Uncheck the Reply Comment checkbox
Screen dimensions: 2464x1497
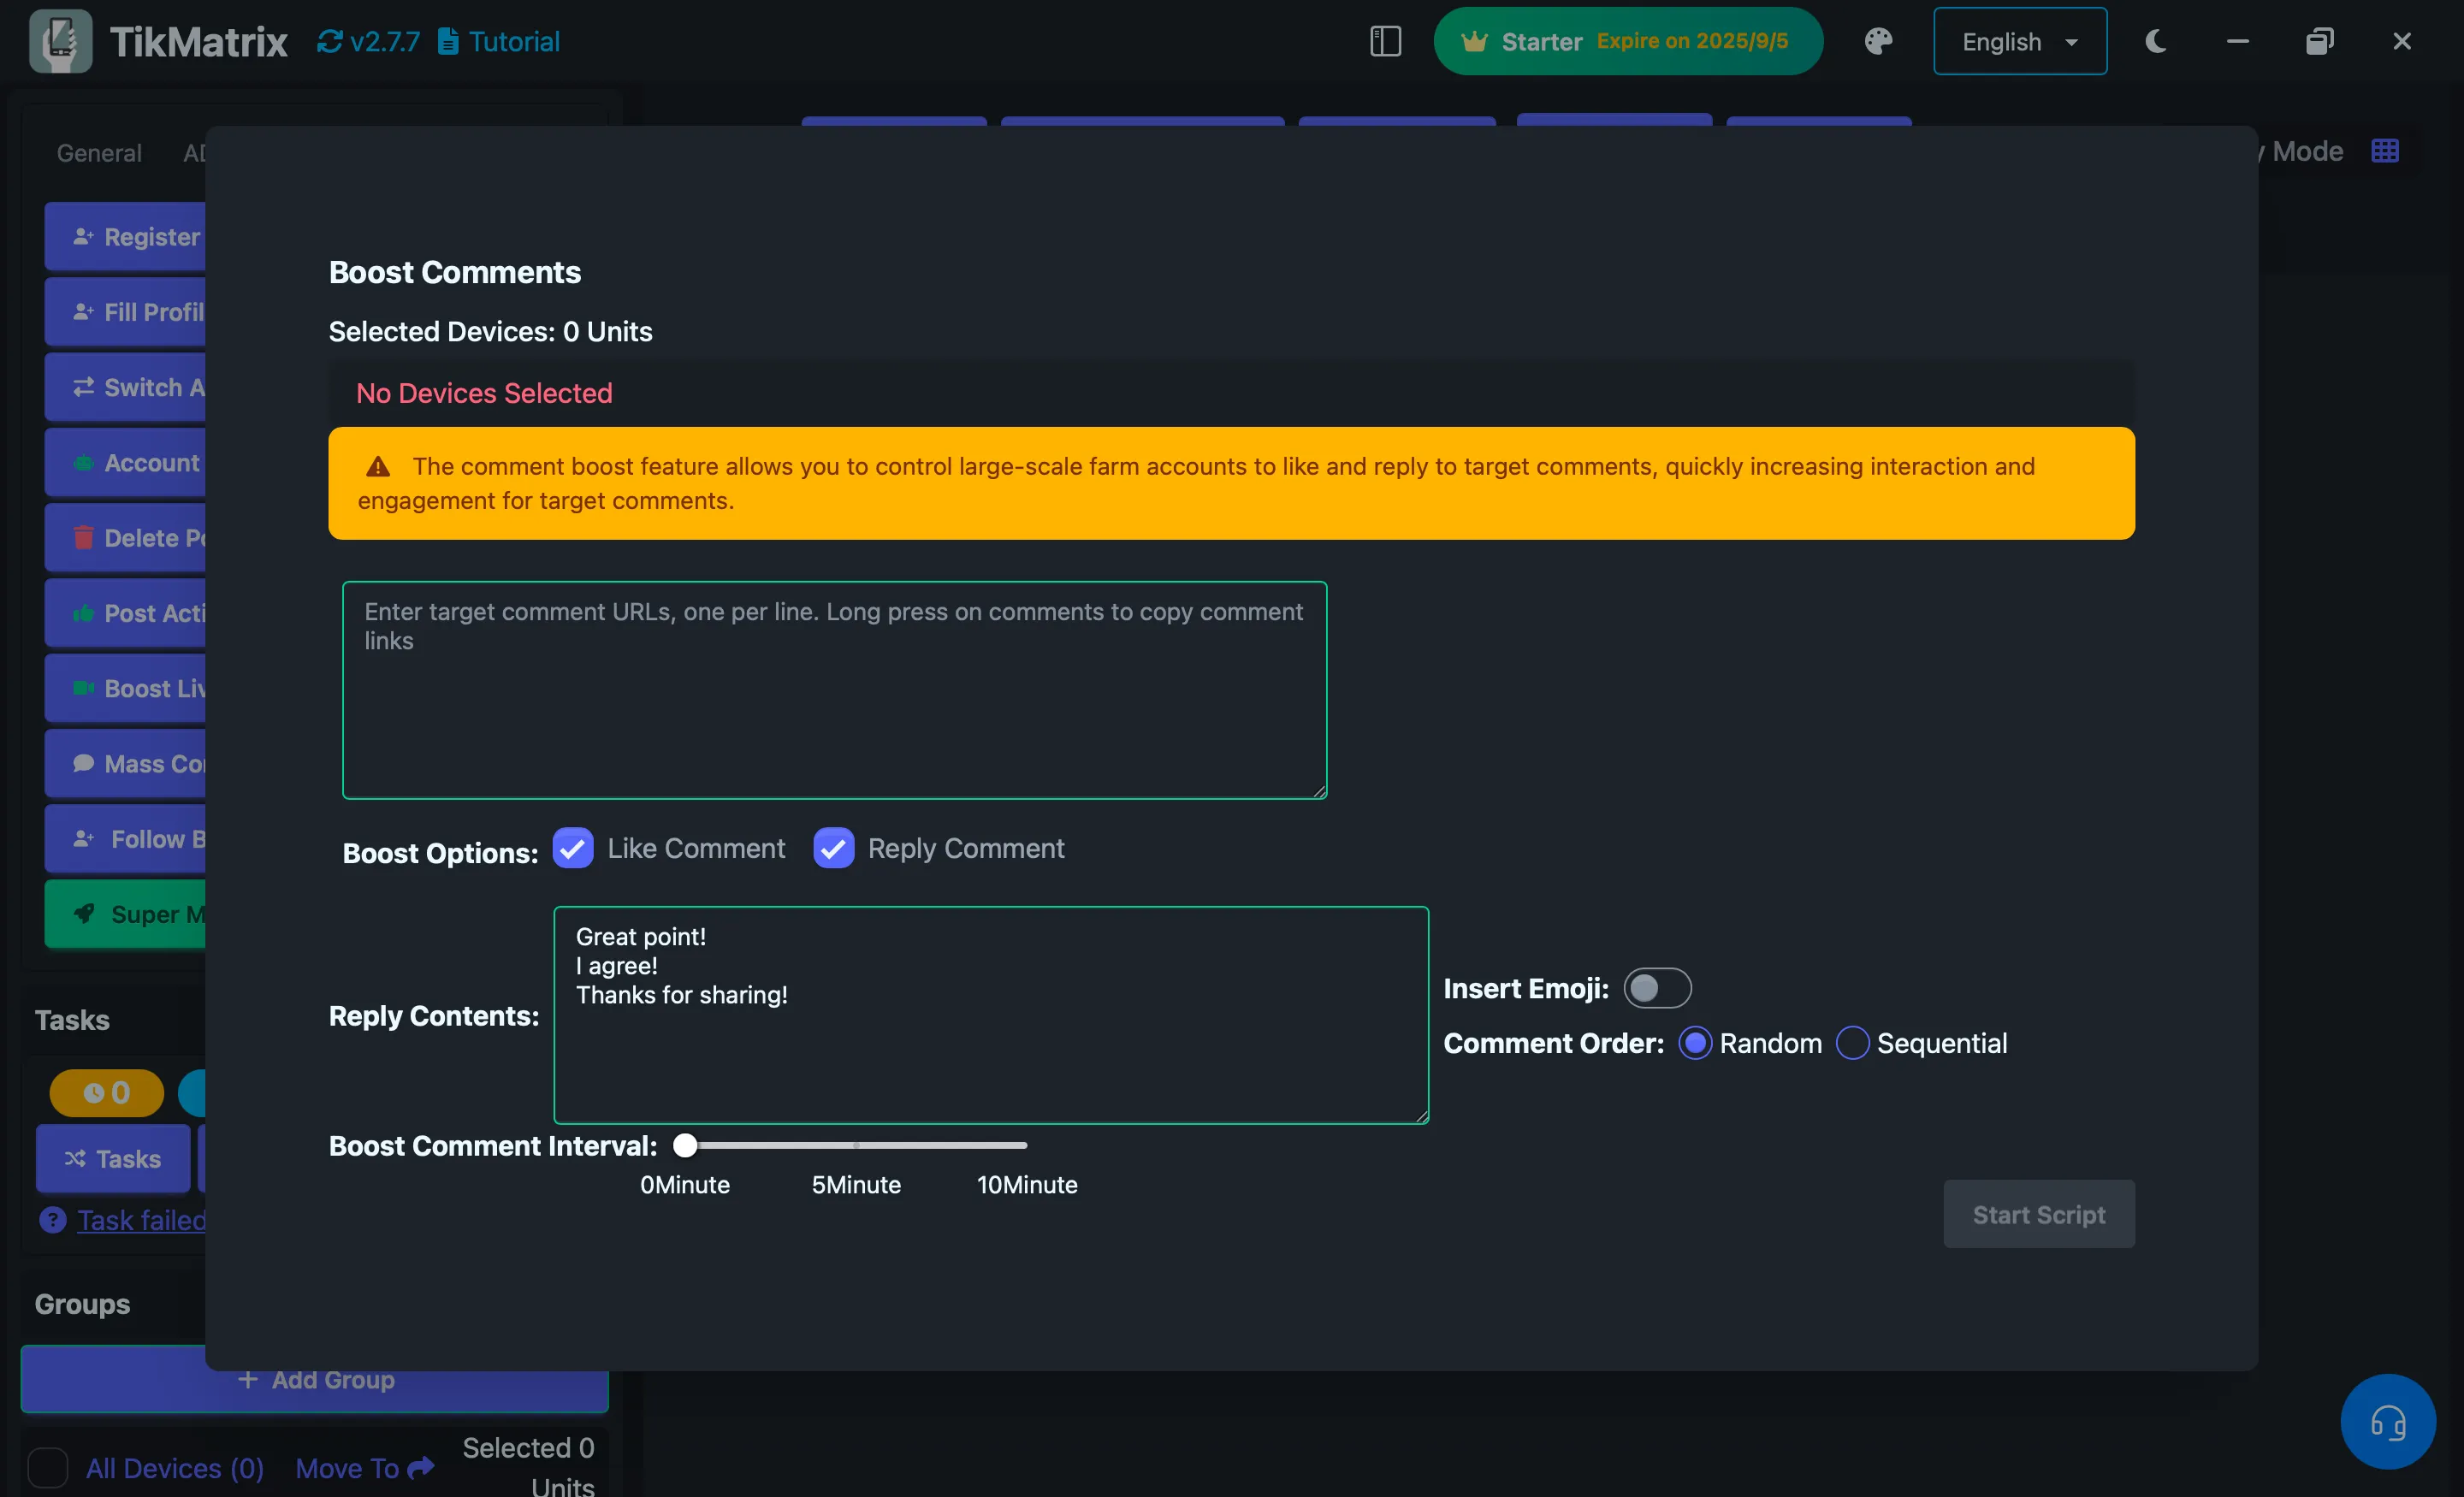point(833,848)
